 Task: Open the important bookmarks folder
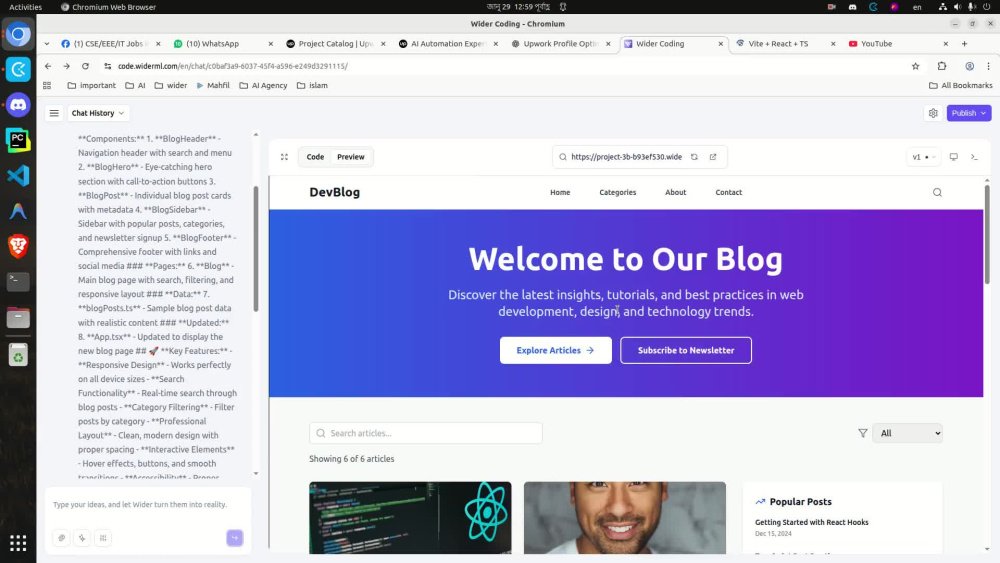(x=92, y=85)
